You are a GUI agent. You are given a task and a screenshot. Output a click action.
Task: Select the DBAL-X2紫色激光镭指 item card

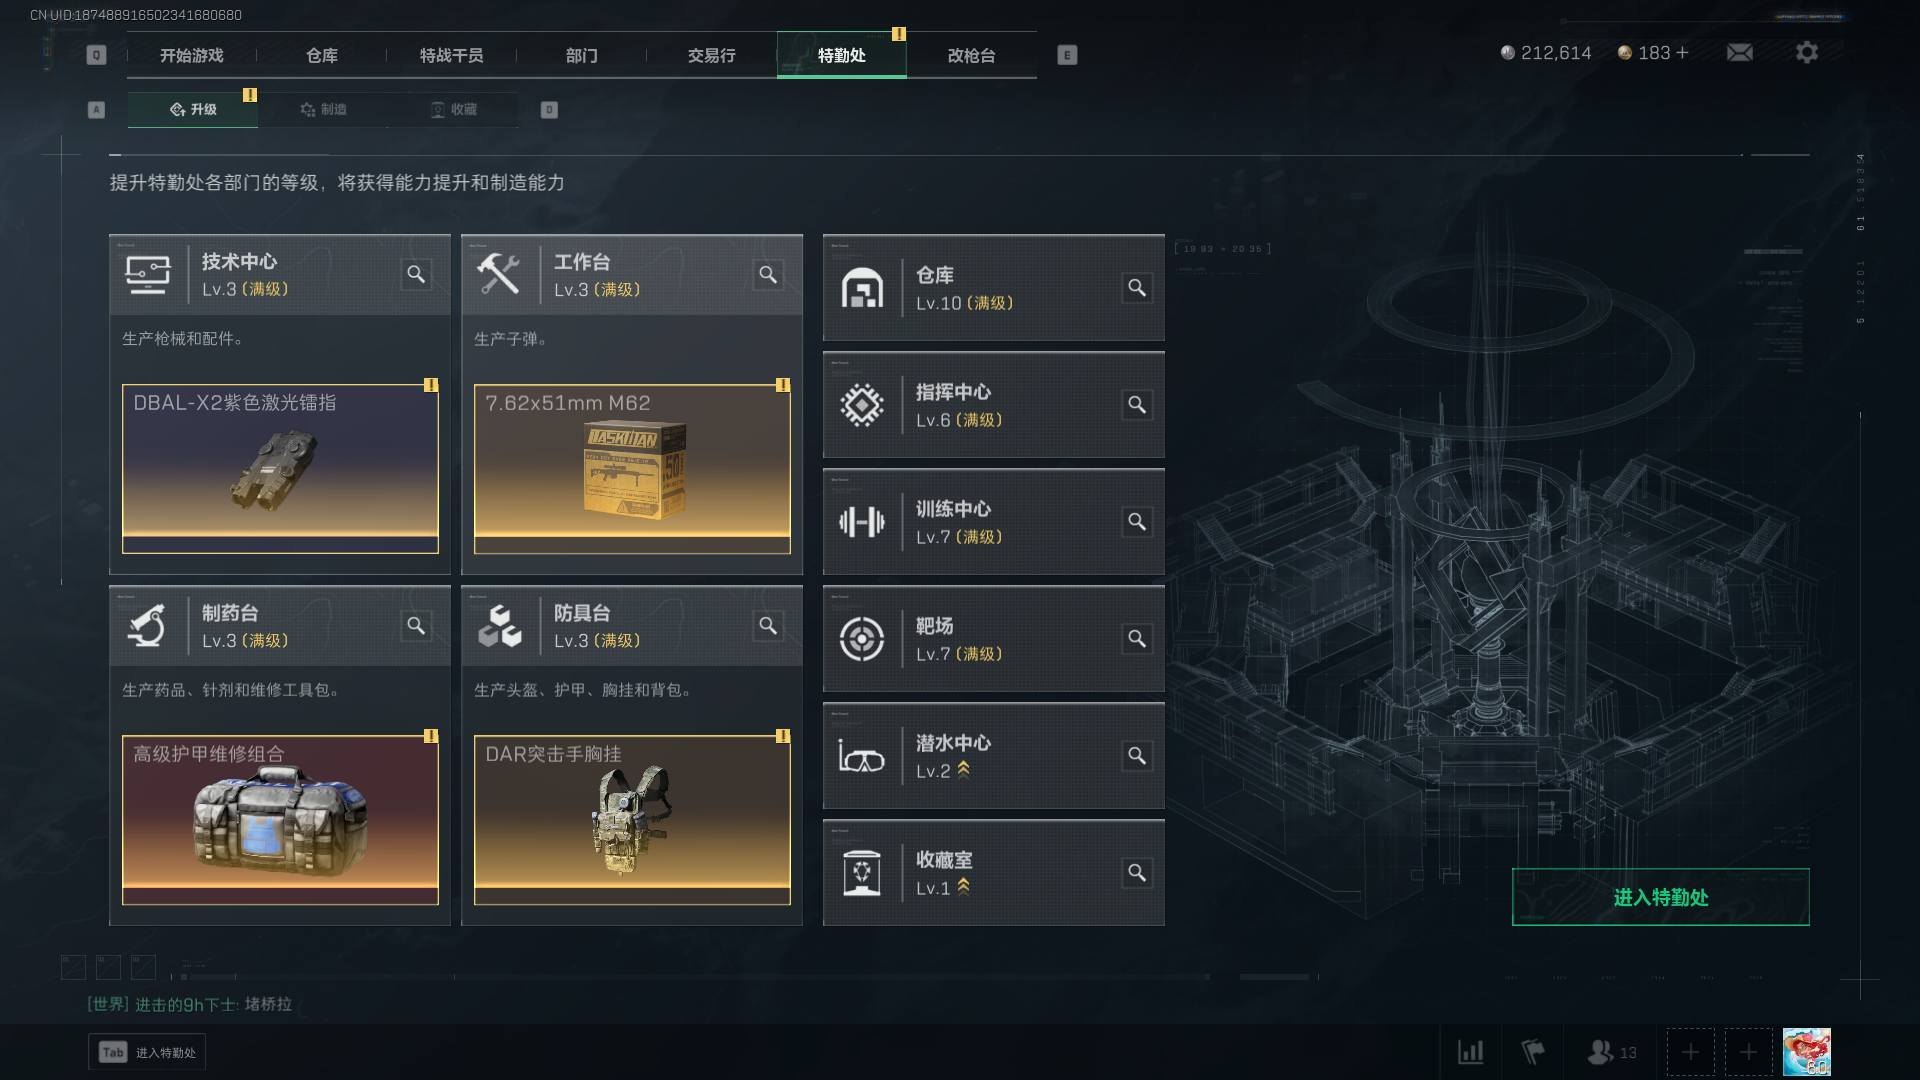280,469
